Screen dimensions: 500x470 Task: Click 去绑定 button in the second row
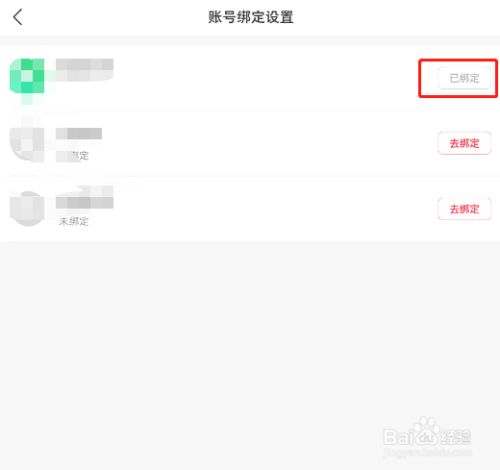[x=464, y=143]
